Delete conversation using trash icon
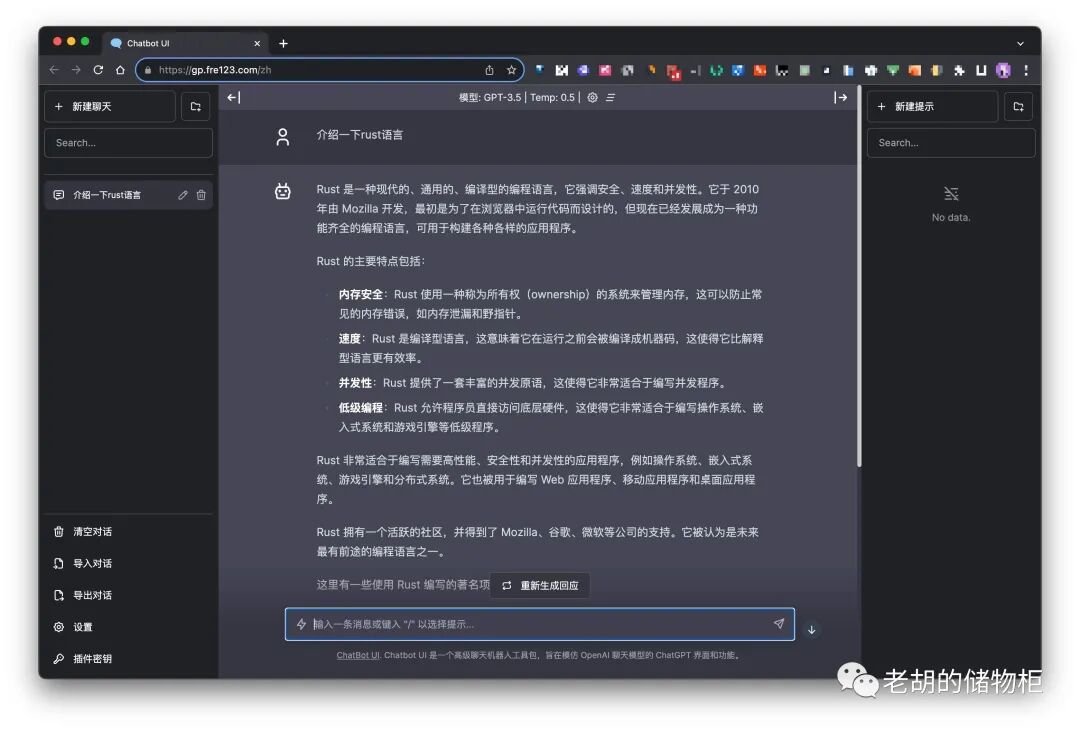Image resolution: width=1080 pixels, height=730 pixels. coord(201,195)
